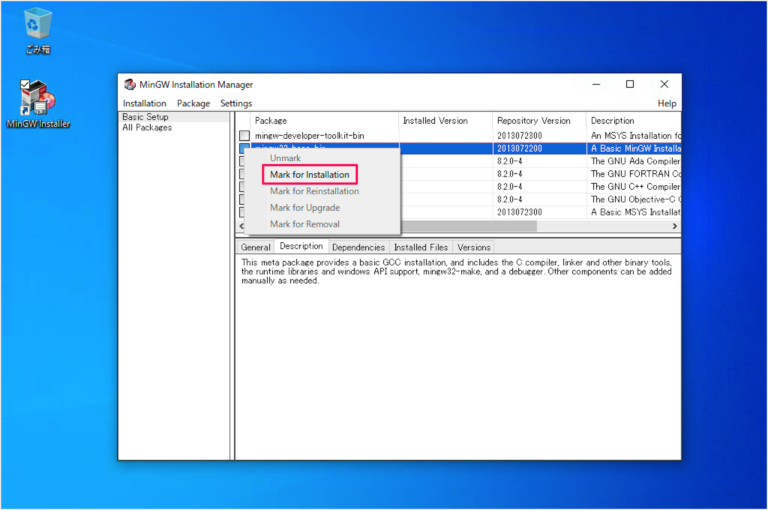This screenshot has width=768, height=510.
Task: Click the GNU Ada Compiler description
Action: tap(635, 161)
